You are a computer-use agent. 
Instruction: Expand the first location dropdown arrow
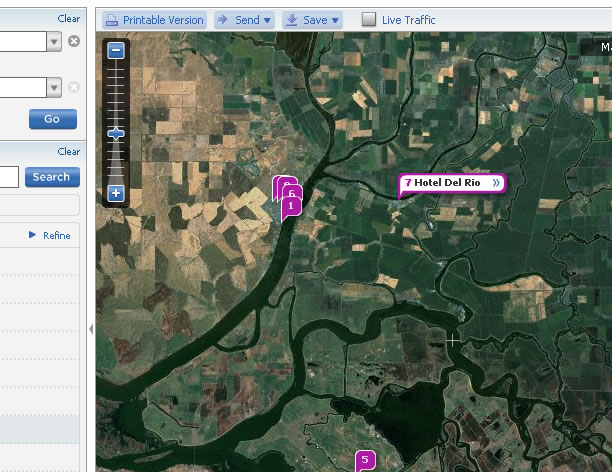pos(54,41)
